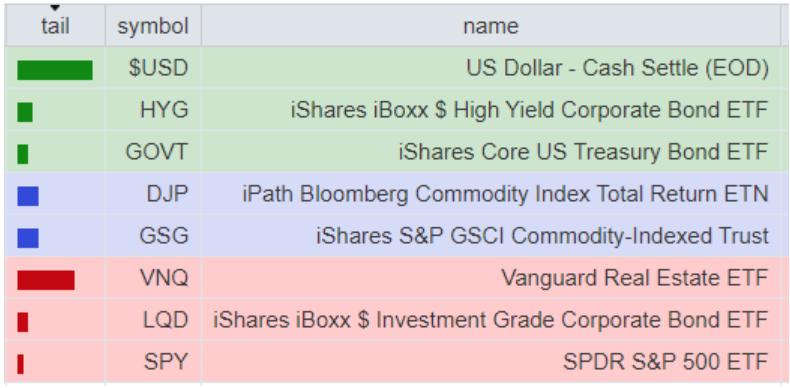Viewport: 790px width, 388px height.
Task: Click the VNQ red tail bar
Action: [x=46, y=280]
